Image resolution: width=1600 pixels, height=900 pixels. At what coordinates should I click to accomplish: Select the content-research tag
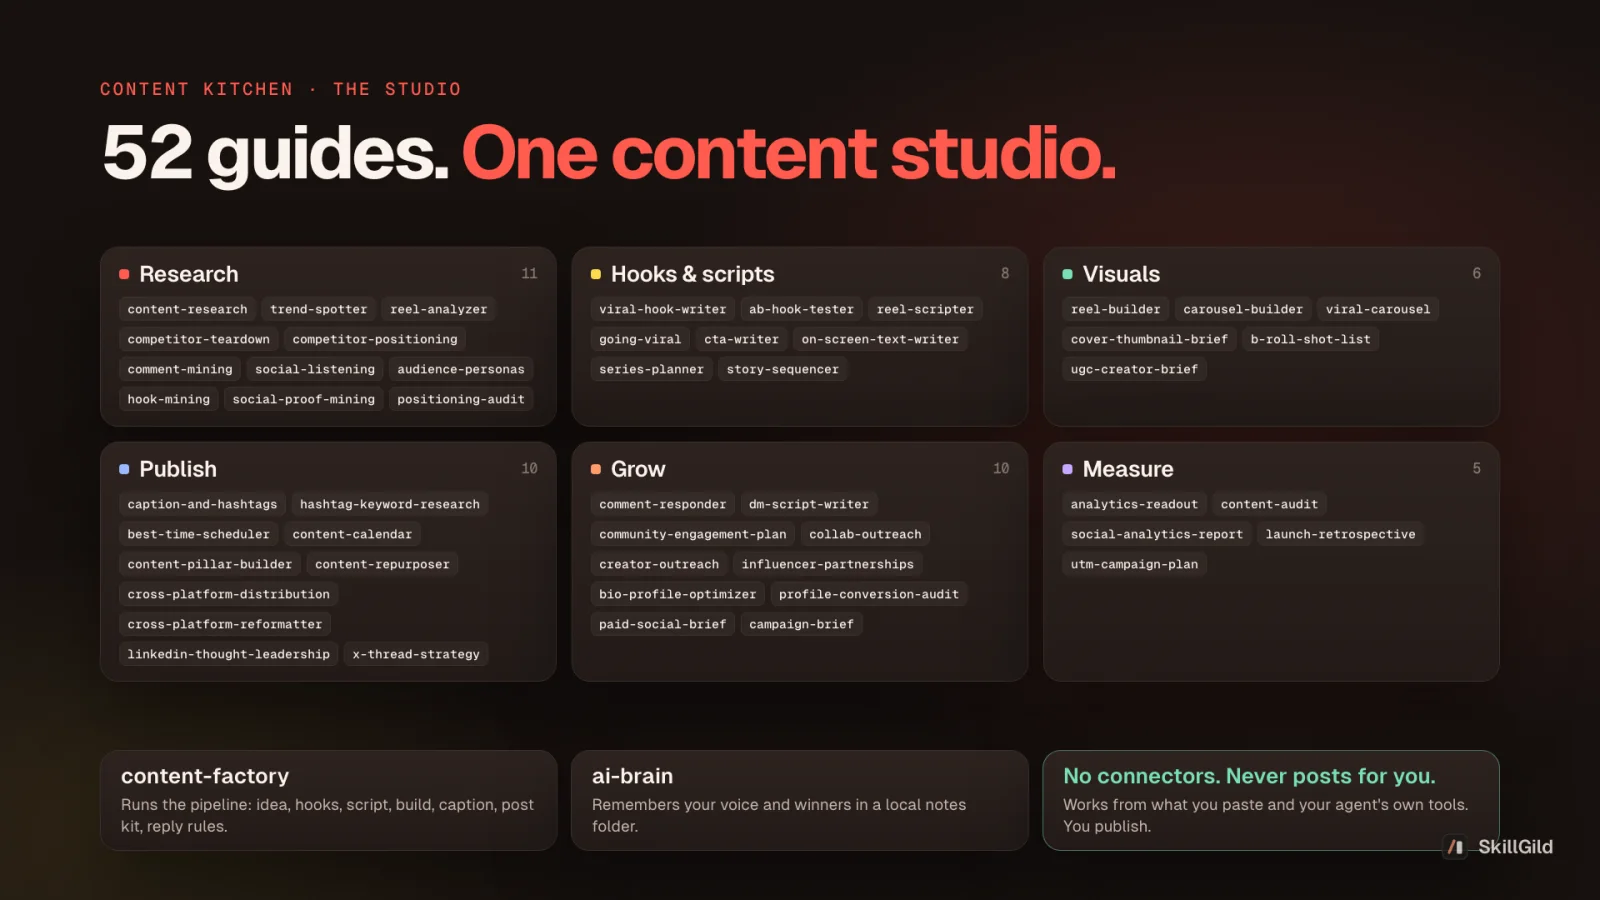(187, 309)
